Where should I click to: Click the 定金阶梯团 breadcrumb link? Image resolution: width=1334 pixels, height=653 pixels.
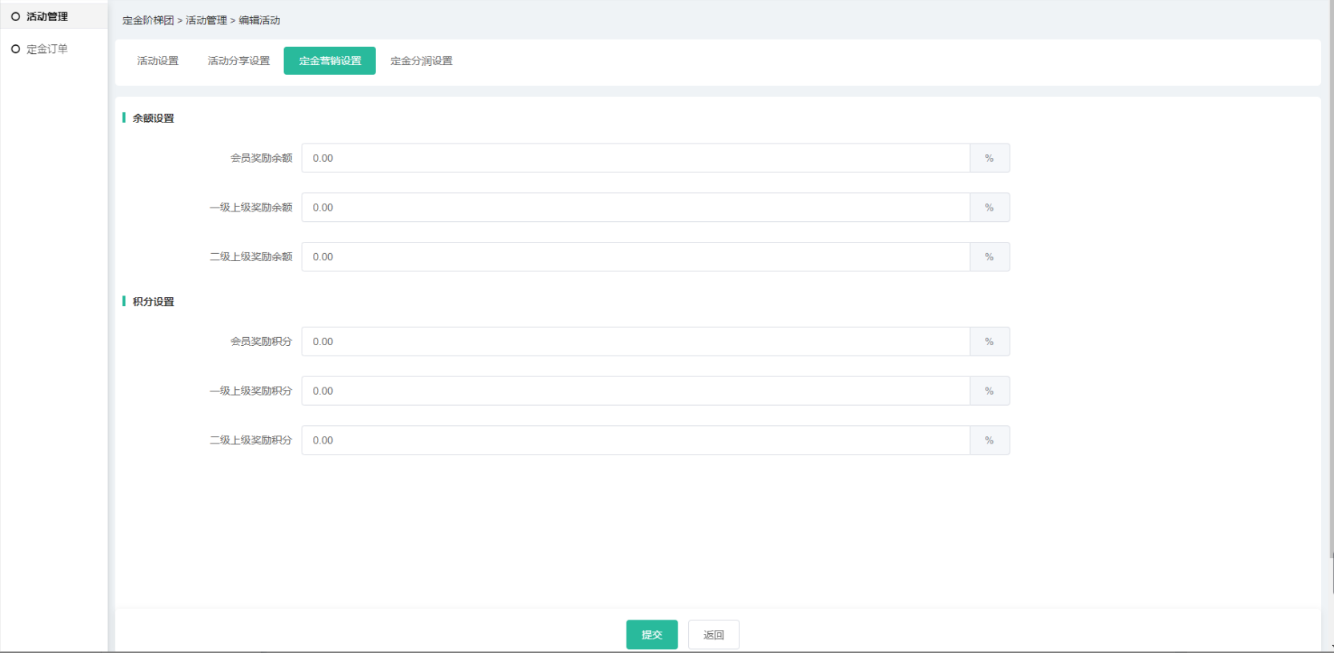click(x=148, y=20)
